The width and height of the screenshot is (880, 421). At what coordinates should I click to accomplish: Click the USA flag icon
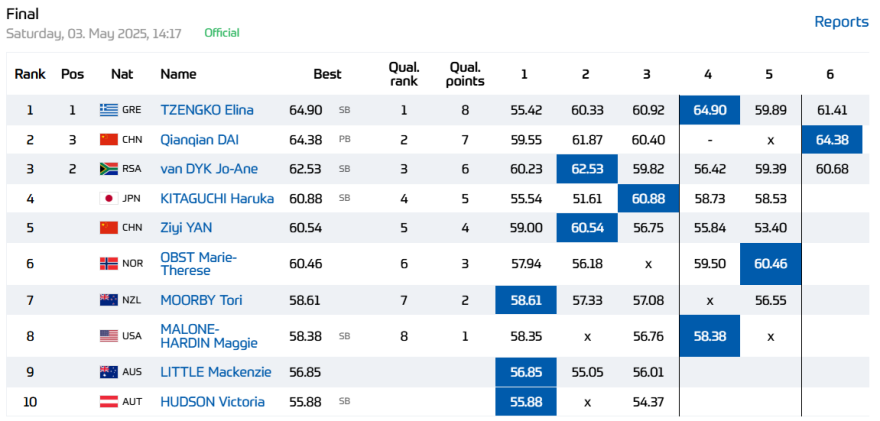pos(109,336)
